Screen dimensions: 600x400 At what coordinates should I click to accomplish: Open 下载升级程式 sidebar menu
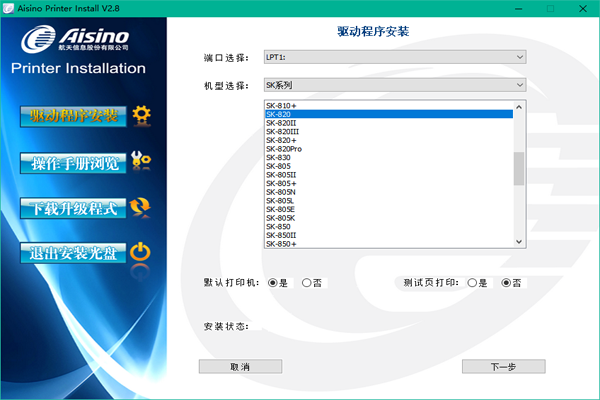(73, 208)
